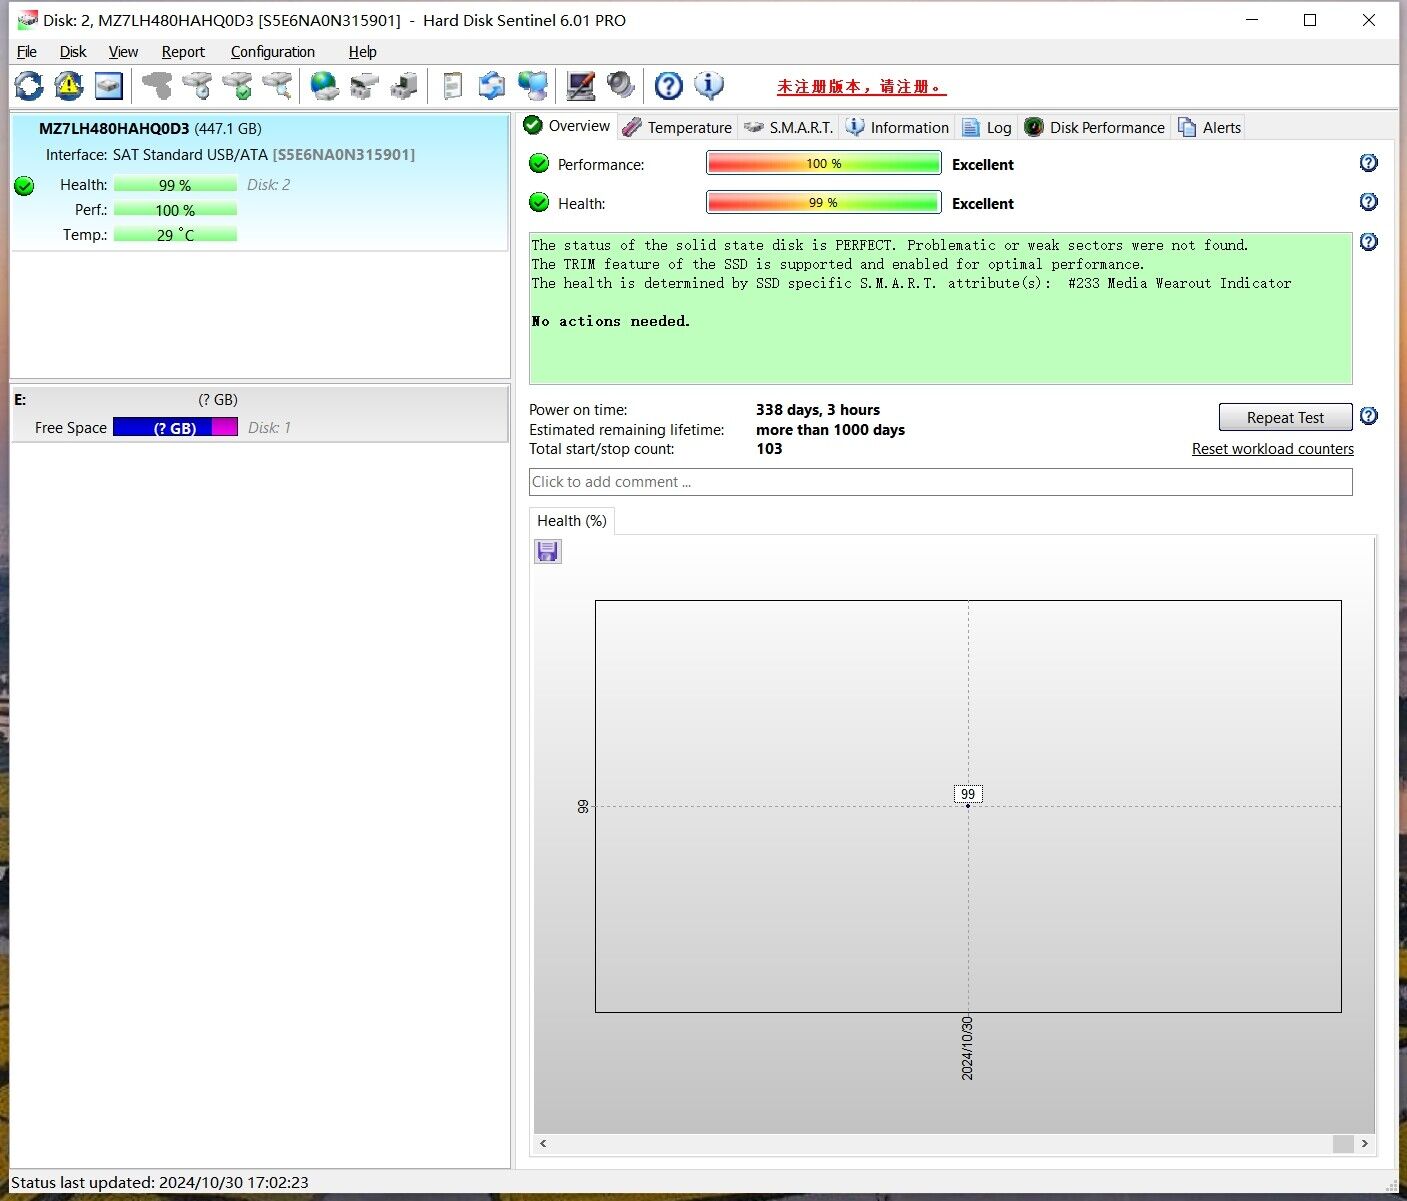
Task: Click the networked computers toolbar icon
Action: tap(532, 86)
